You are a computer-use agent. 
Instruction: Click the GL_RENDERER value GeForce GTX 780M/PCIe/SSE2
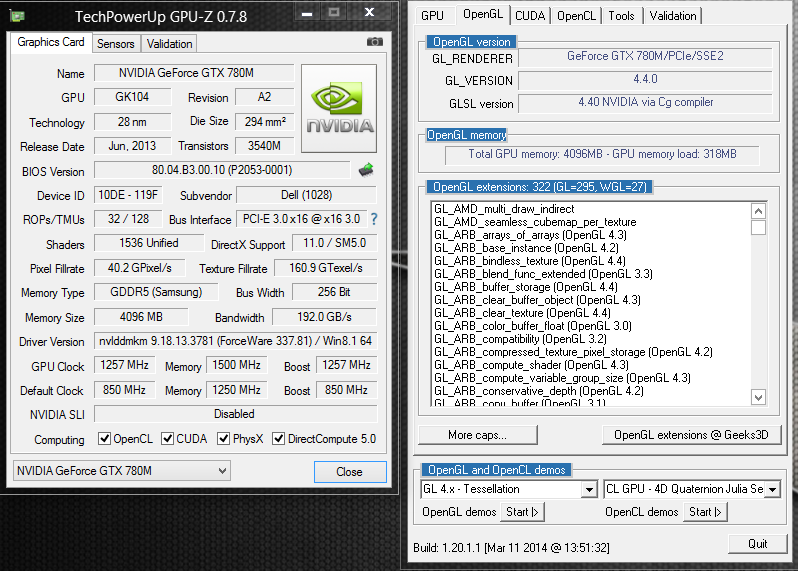point(645,56)
